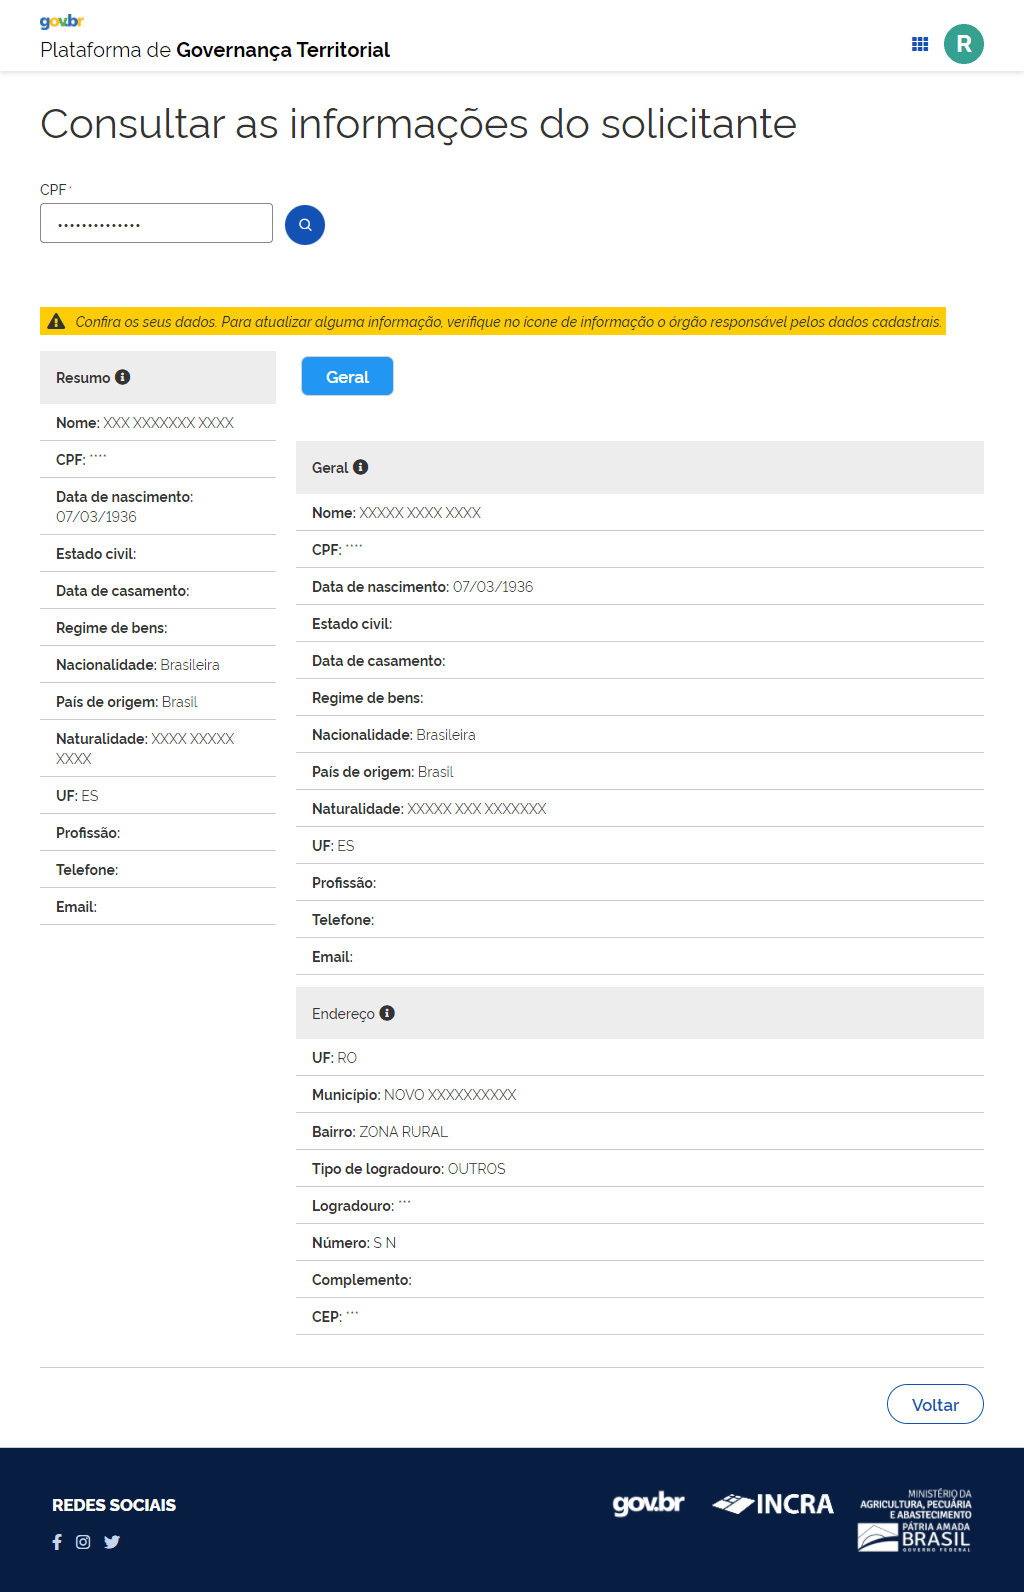Select the Geral tab
Viewport: 1024px width, 1592px height.
[347, 377]
